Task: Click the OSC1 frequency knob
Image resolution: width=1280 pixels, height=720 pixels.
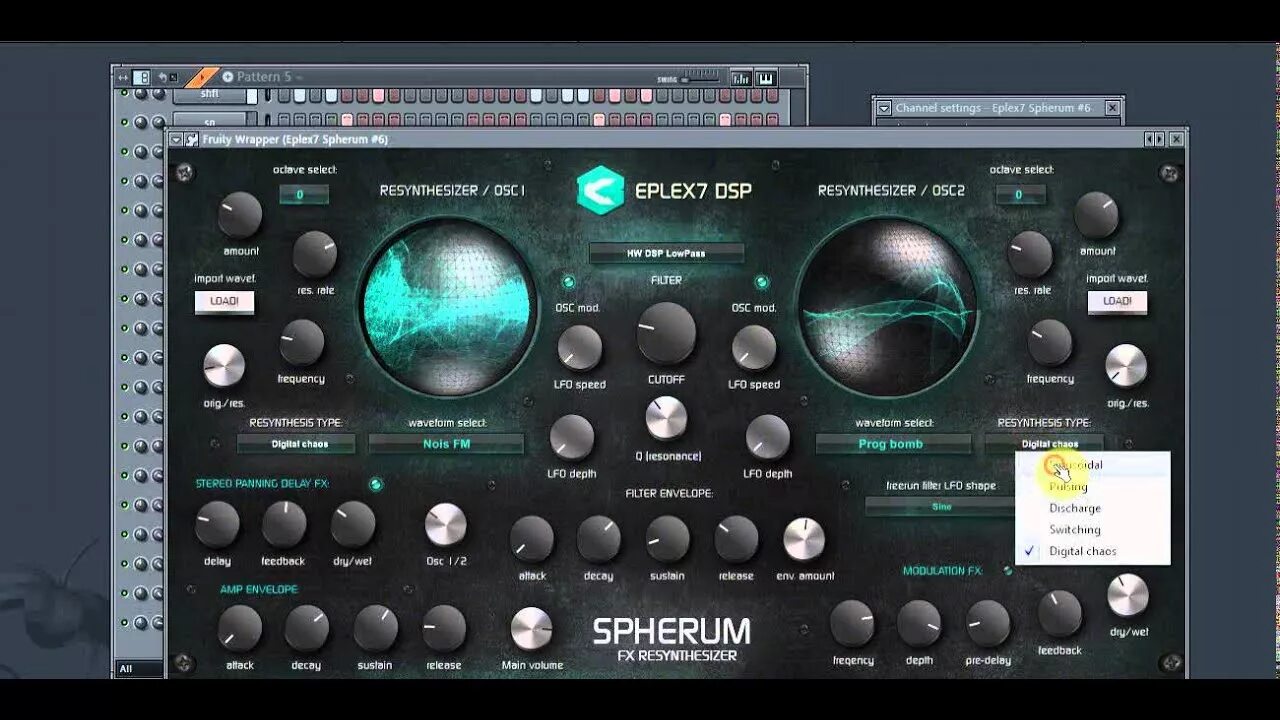Action: (x=301, y=342)
